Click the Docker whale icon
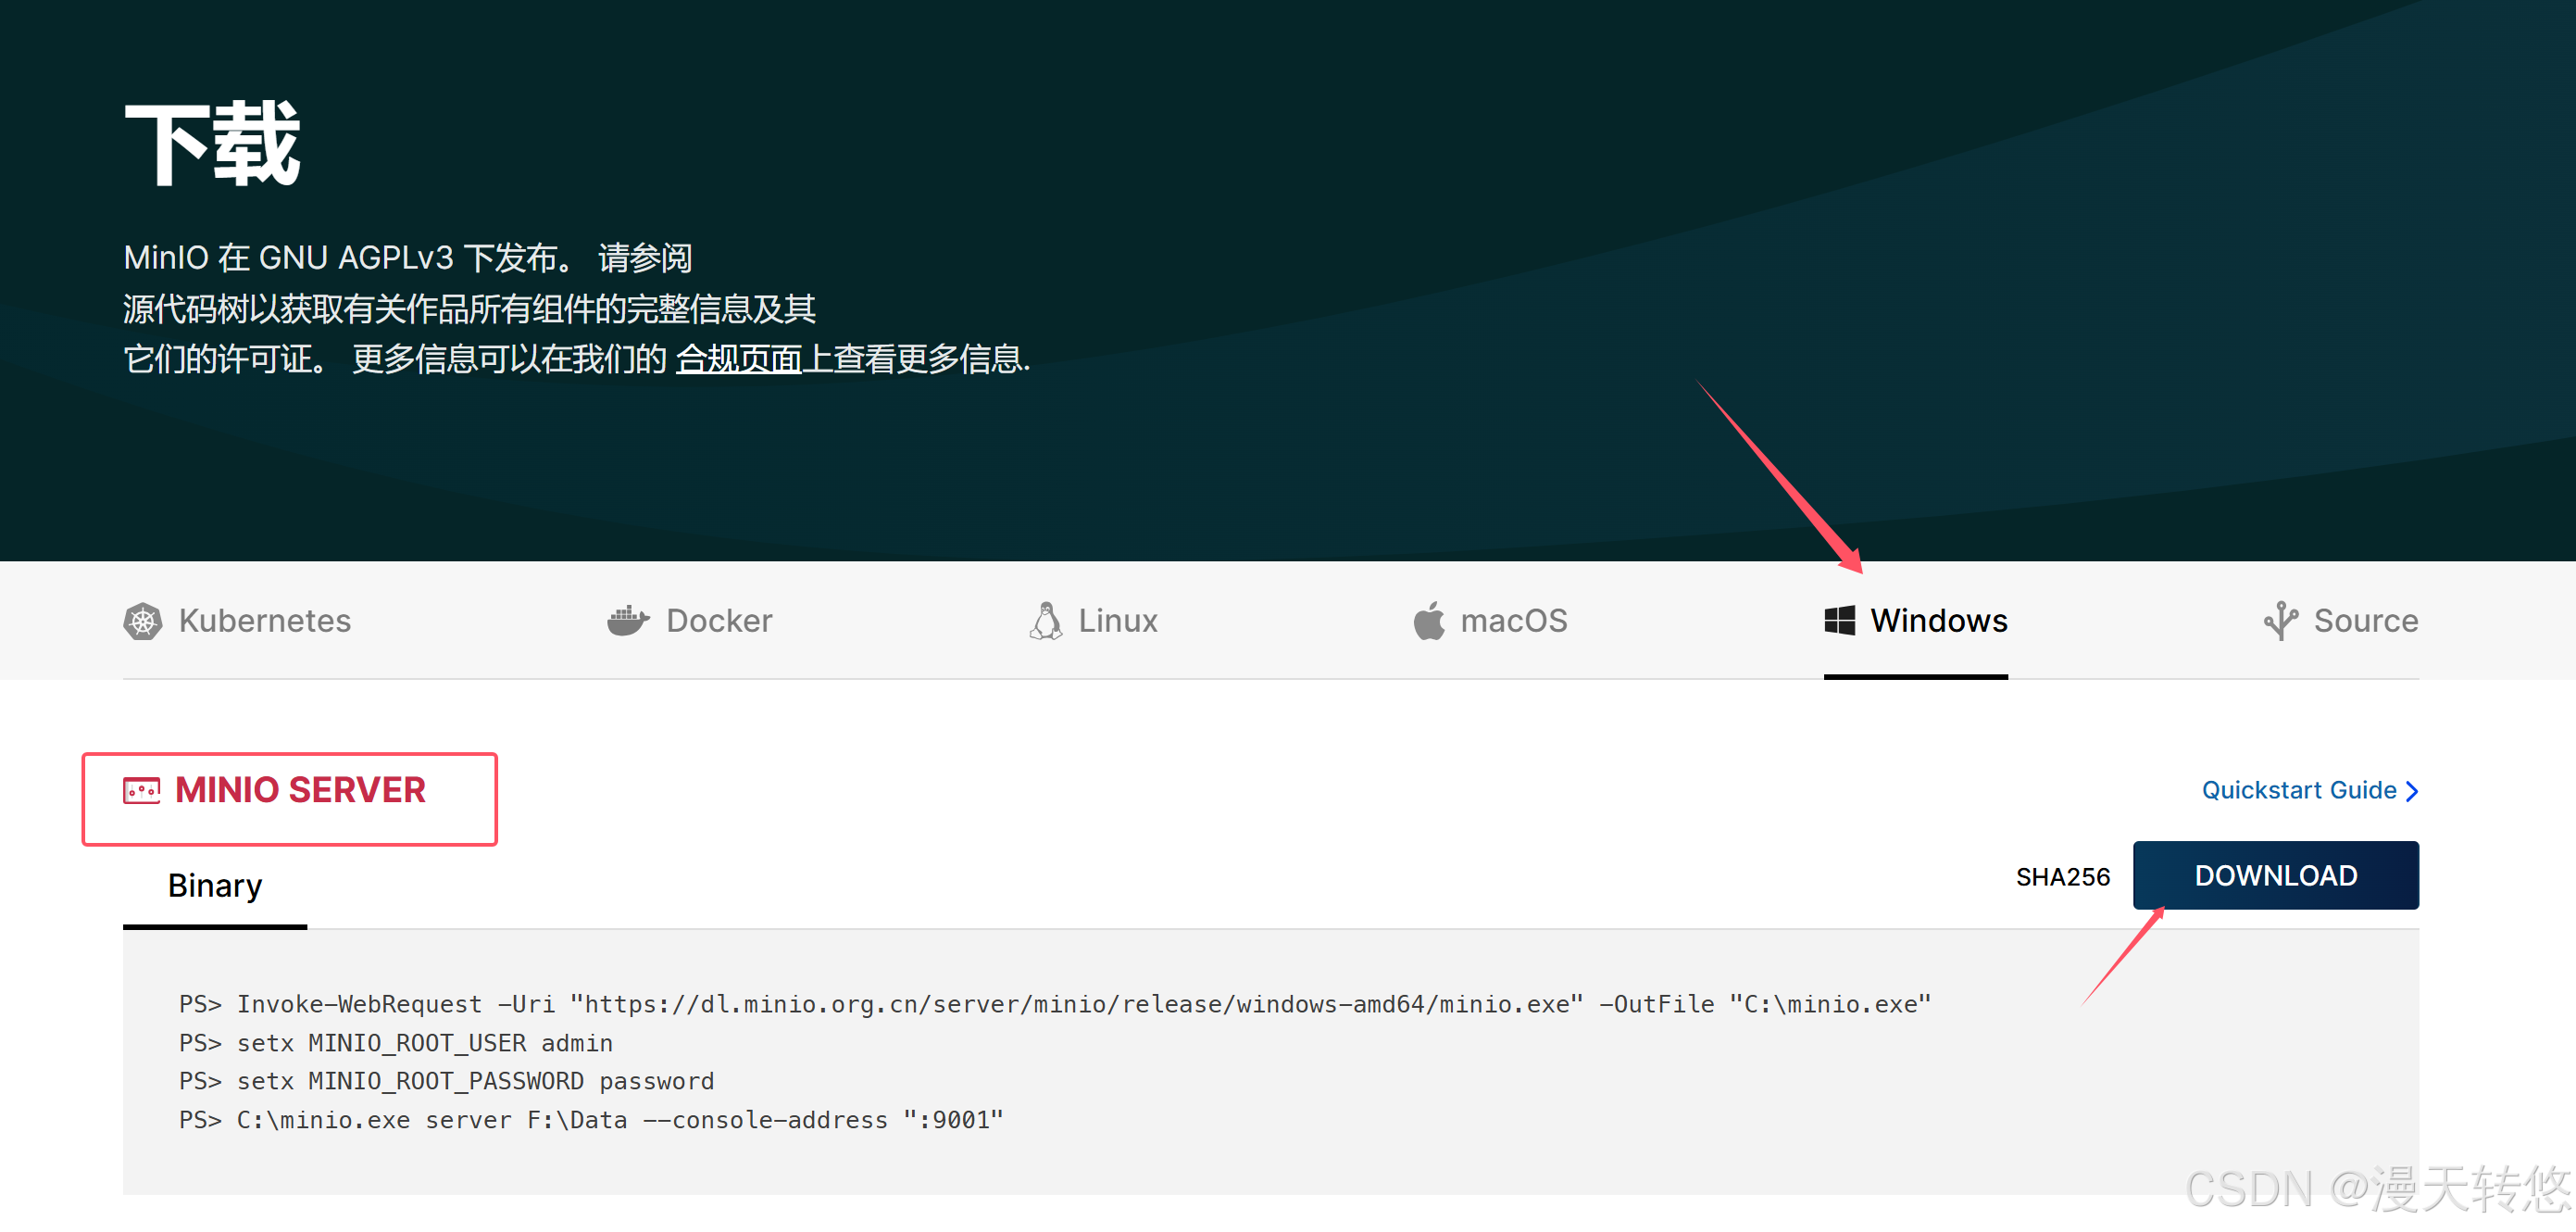 (x=628, y=621)
